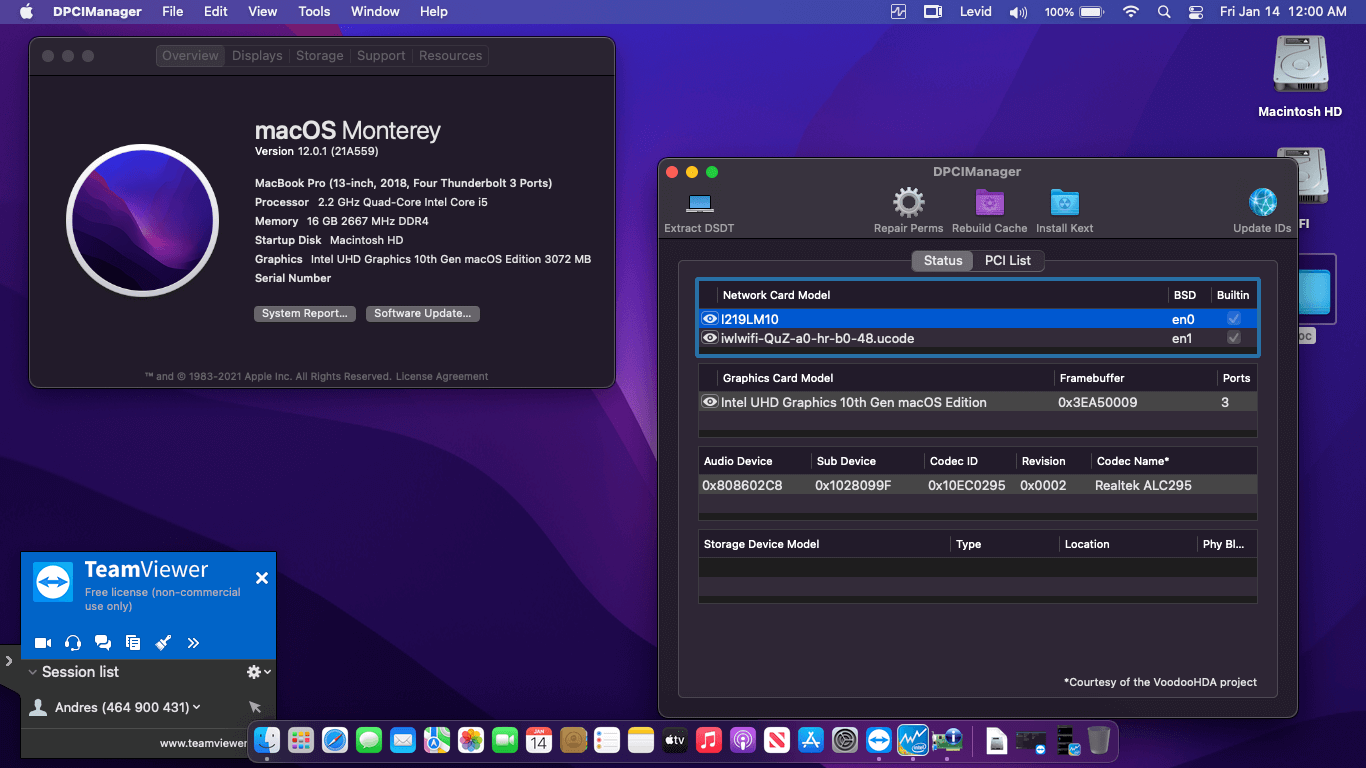Screen dimensions: 1366x768
Task: Close the TeamViewer panel with the X
Action: 262,578
